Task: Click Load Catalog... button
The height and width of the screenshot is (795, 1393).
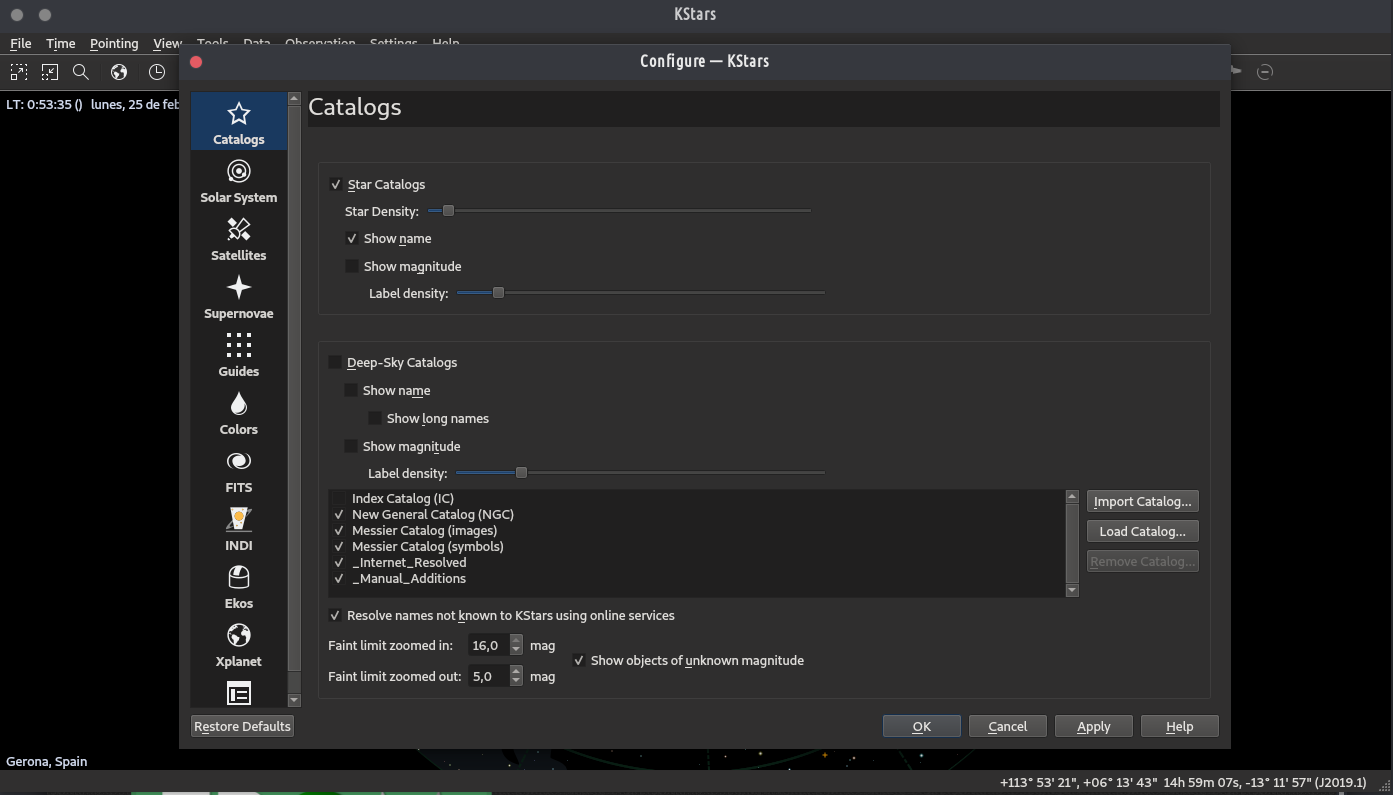Action: click(1143, 531)
